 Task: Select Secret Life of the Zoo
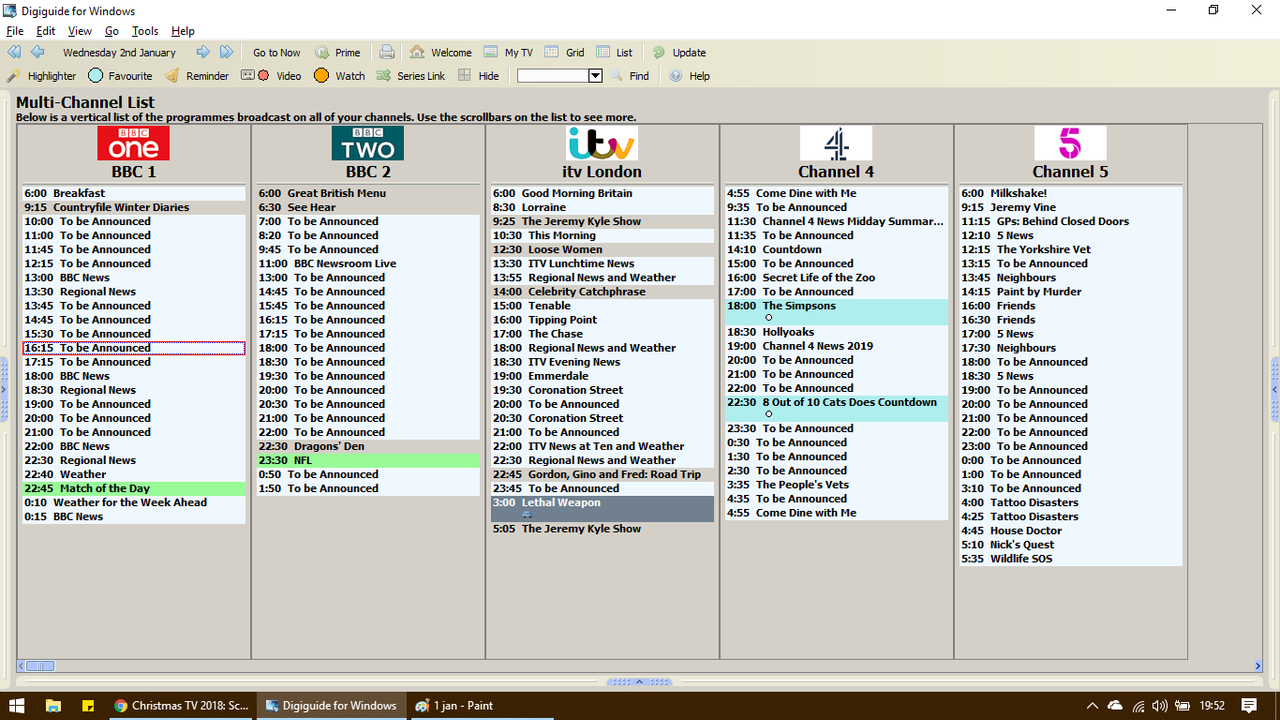tap(836, 278)
